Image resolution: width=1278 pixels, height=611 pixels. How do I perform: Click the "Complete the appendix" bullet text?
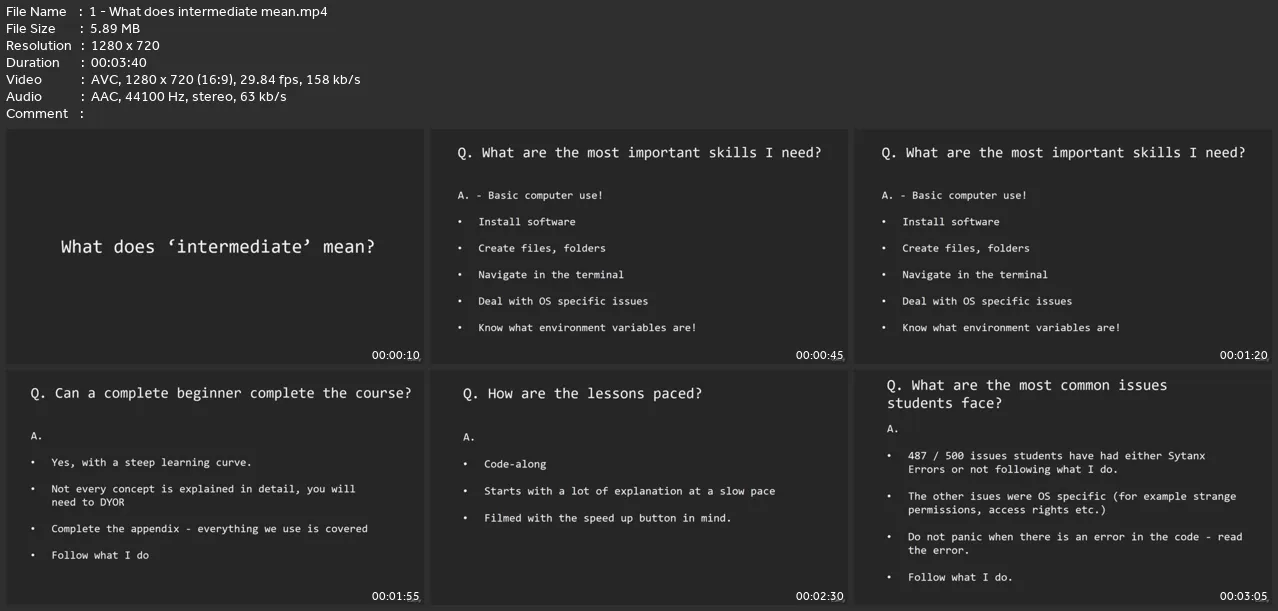tap(209, 529)
